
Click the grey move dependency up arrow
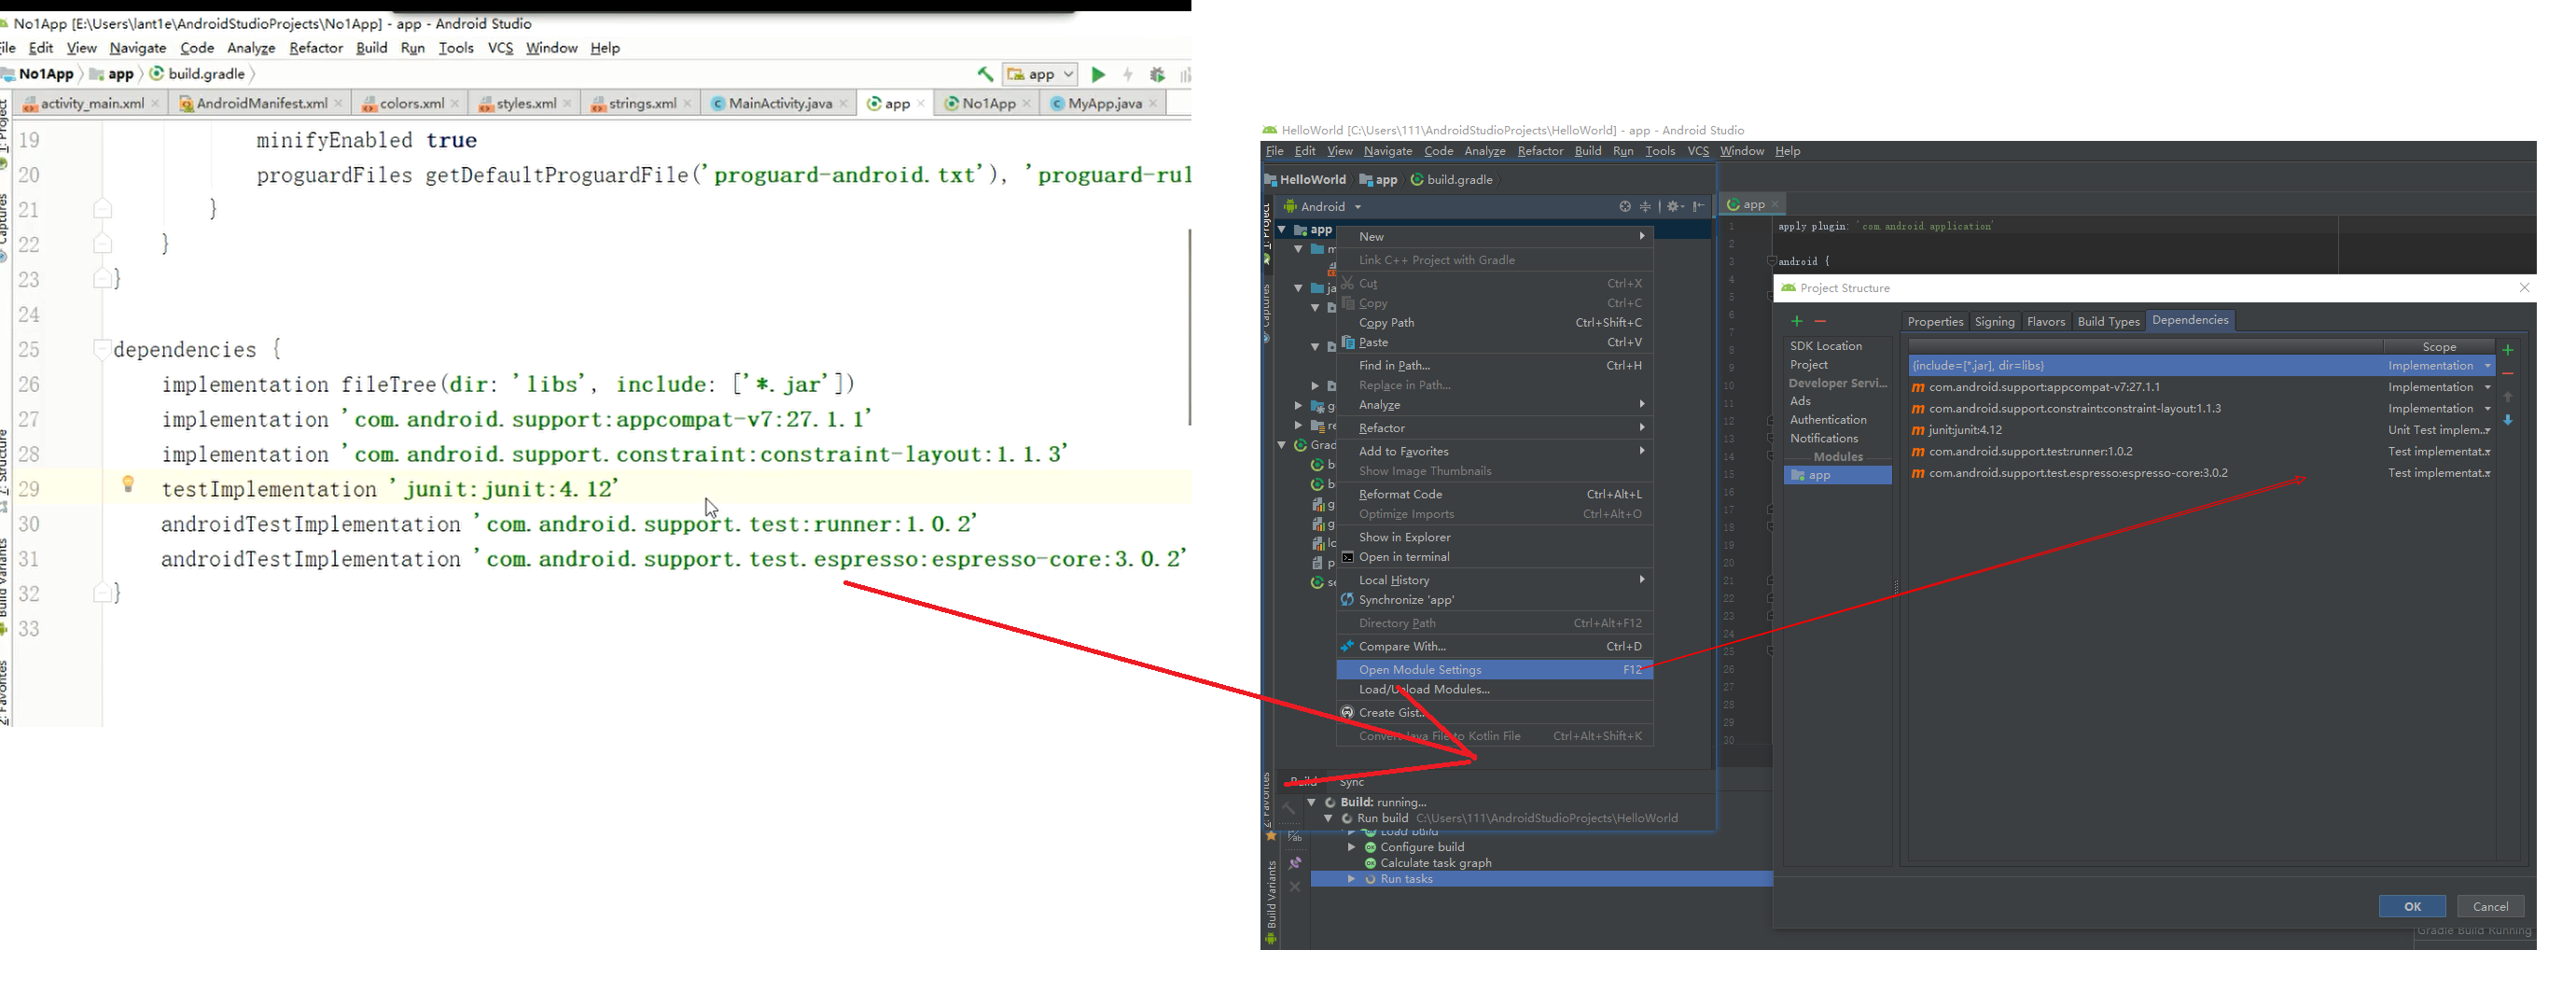click(x=2508, y=397)
